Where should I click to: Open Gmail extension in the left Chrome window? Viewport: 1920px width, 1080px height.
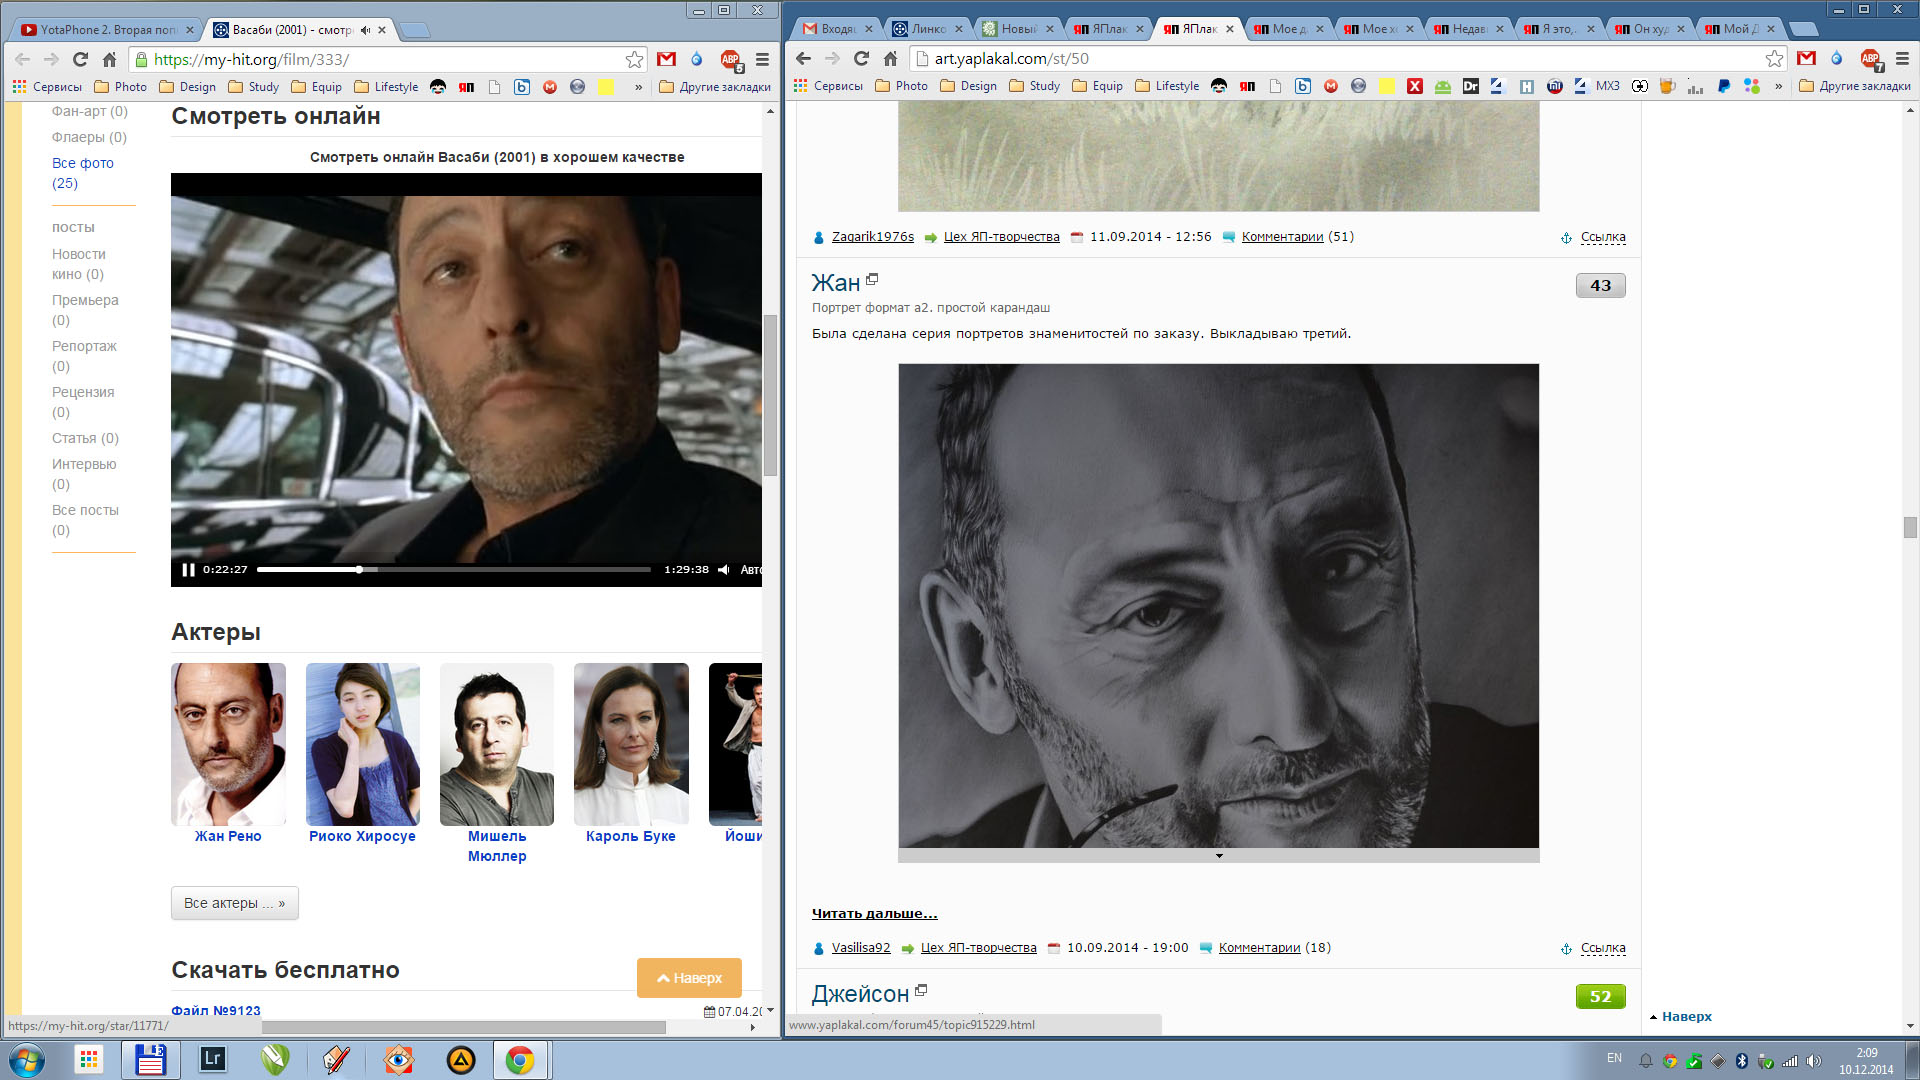[x=666, y=60]
